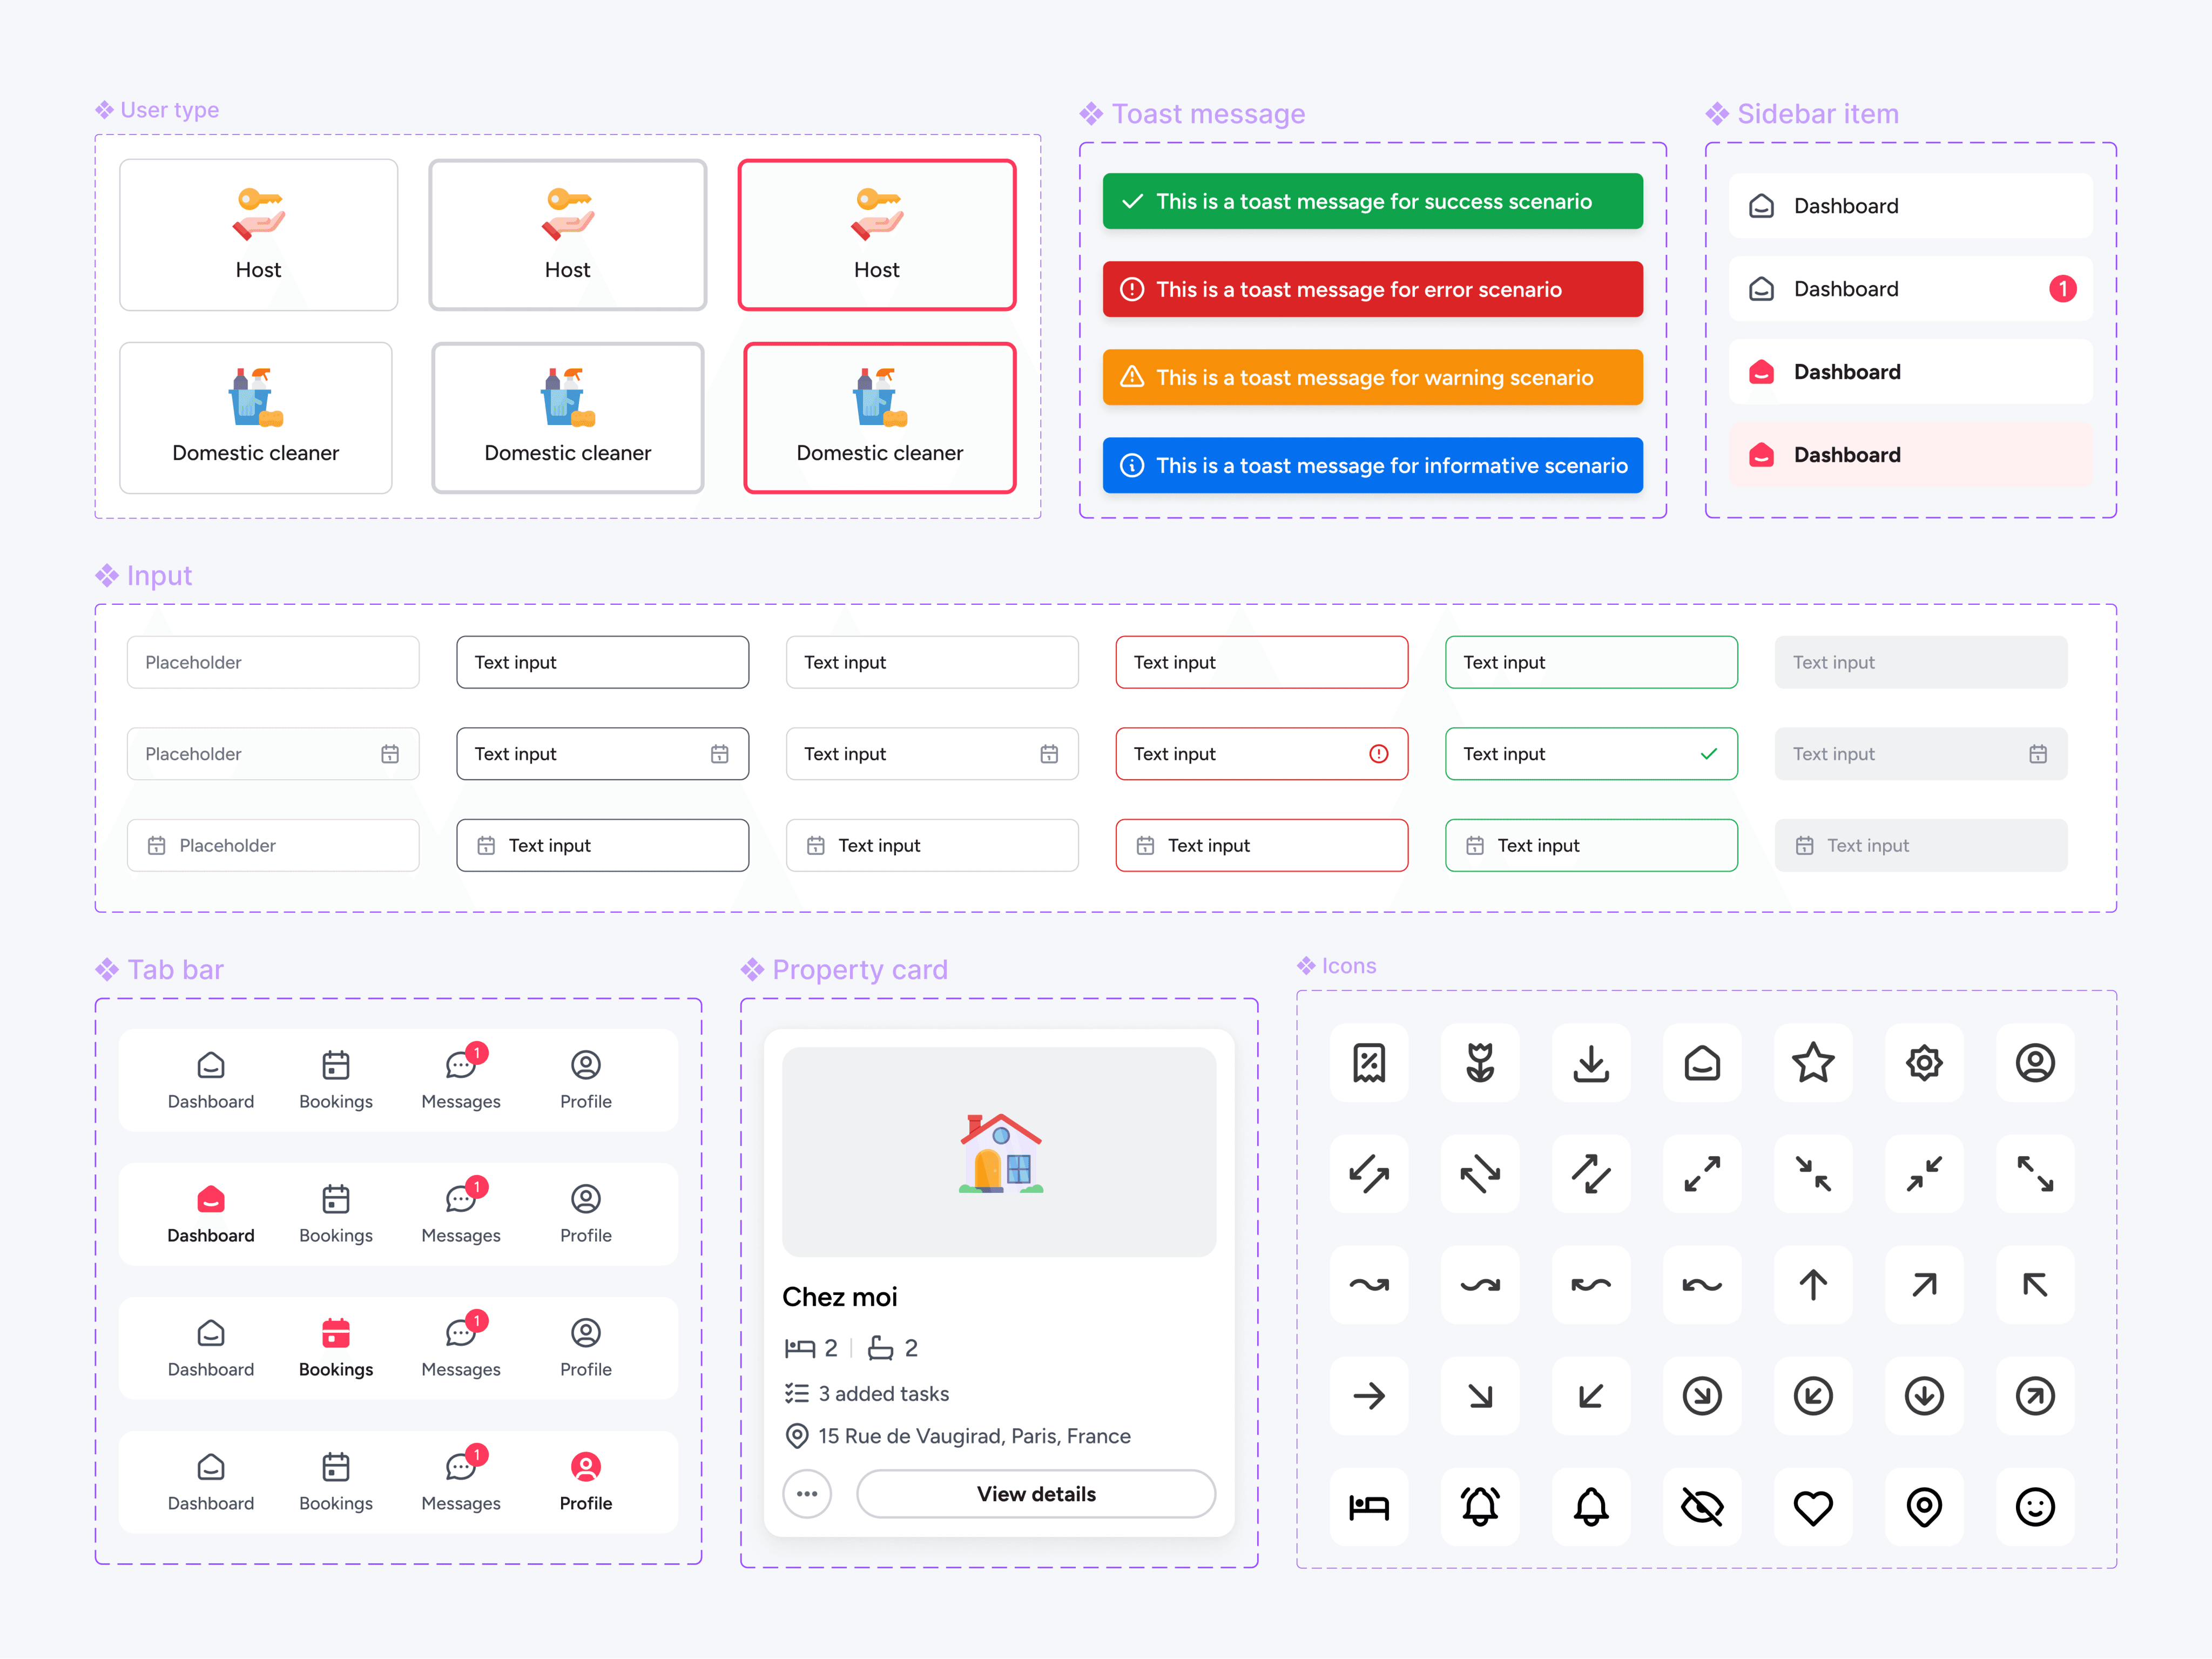Select the first Domestic cleaner card
The height and width of the screenshot is (1659, 2212).
[x=256, y=418]
